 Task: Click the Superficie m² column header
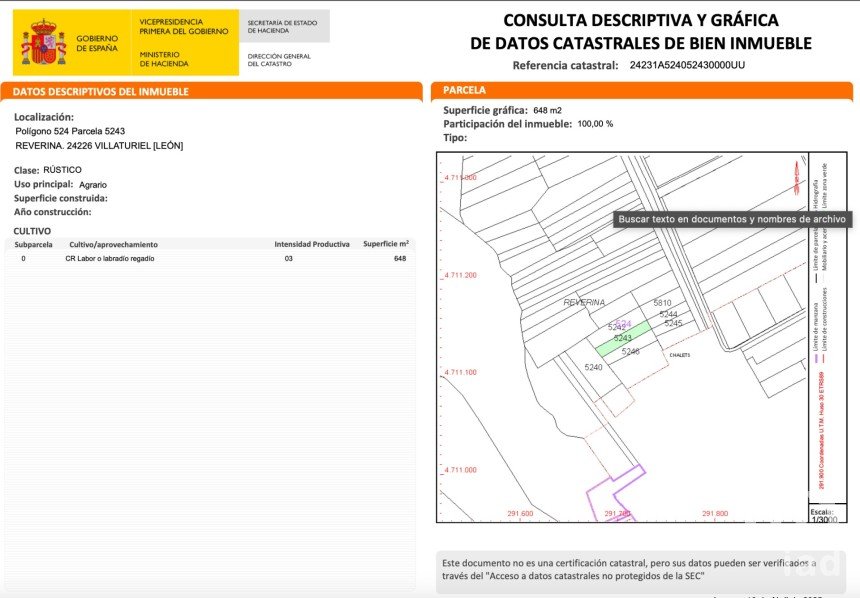385,243
